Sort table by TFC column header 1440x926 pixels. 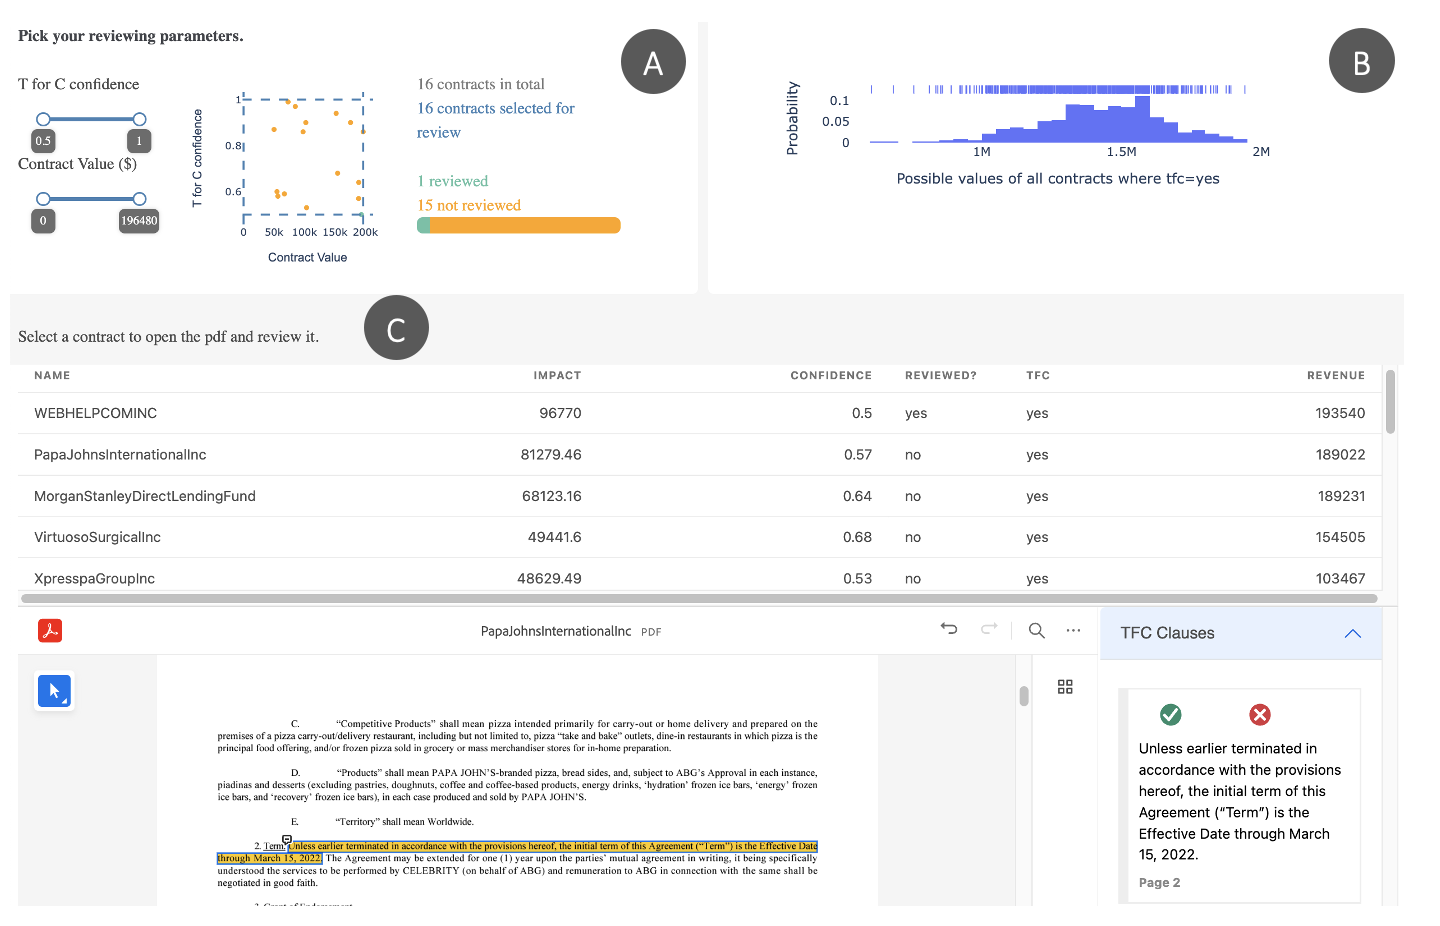click(1038, 375)
